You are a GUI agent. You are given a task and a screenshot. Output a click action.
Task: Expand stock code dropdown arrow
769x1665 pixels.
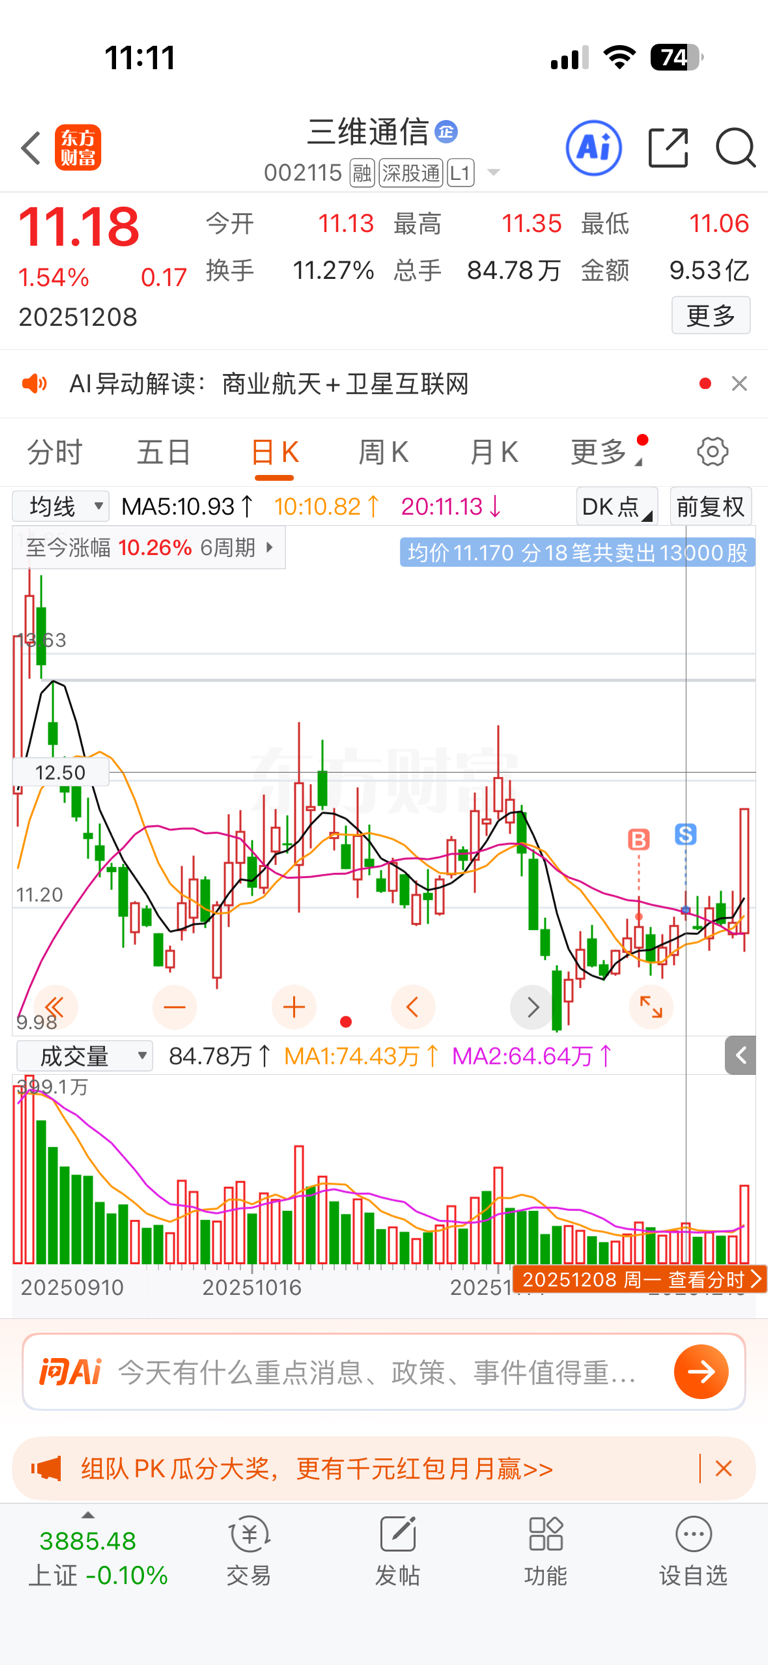pyautogui.click(x=493, y=173)
